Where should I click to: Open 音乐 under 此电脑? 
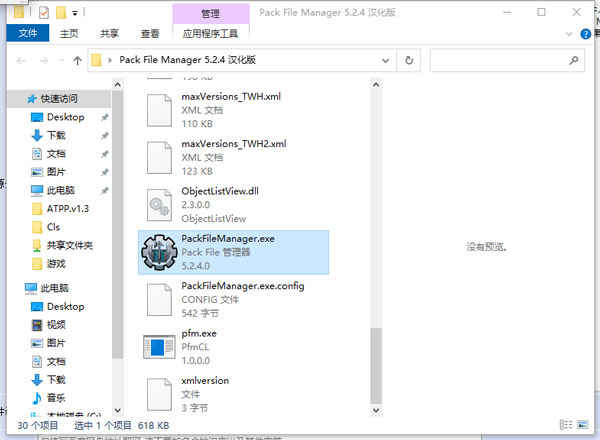pos(56,398)
